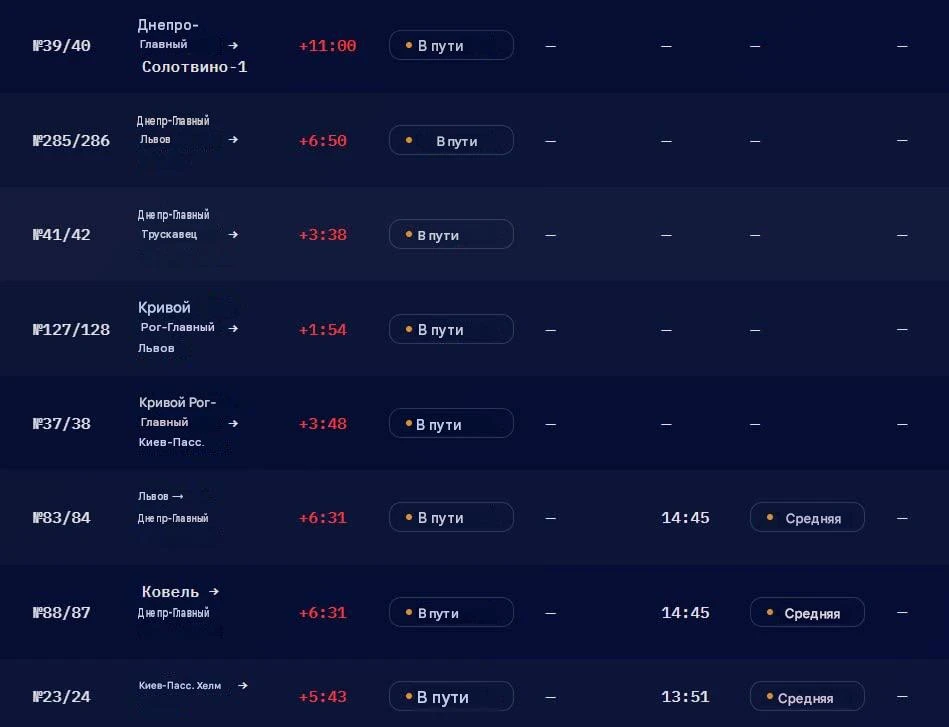Screen dimensions: 949x727
Task: Click the route arrow for train №37/38
Action: 233,423
